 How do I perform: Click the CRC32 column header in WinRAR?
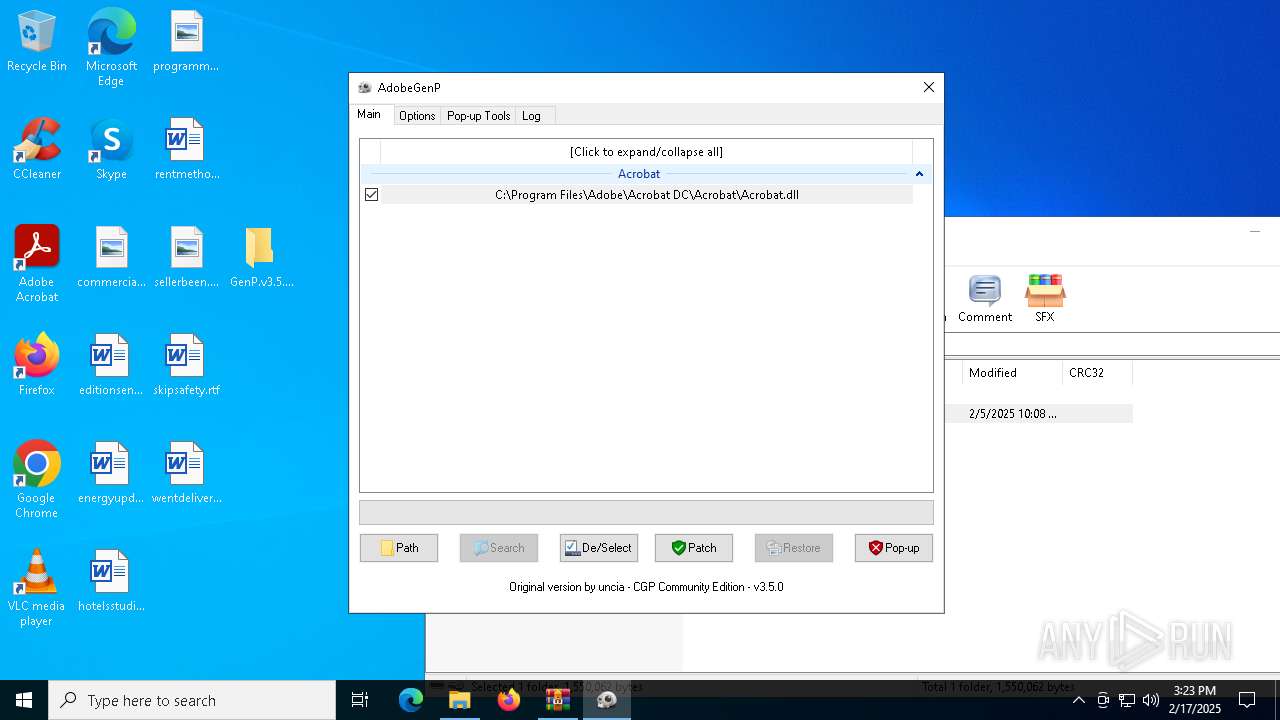click(x=1097, y=373)
